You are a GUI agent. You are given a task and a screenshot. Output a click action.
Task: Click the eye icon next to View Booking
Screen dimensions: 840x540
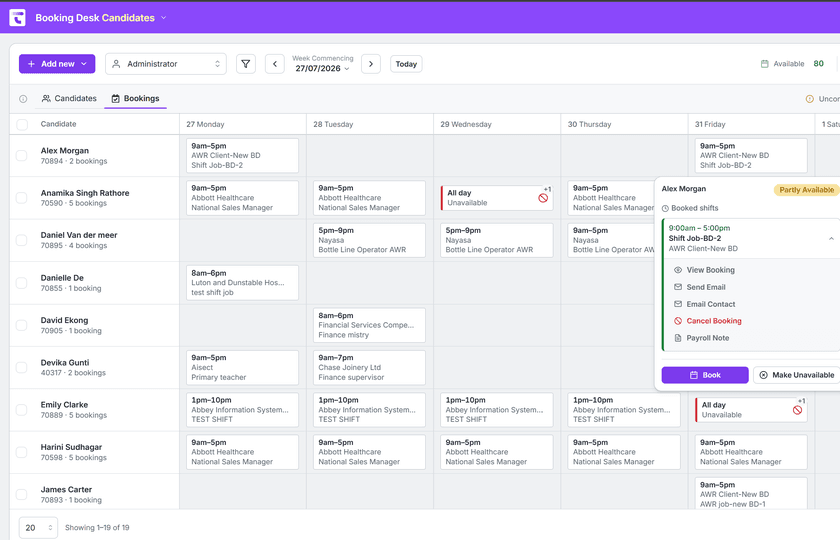pos(678,270)
